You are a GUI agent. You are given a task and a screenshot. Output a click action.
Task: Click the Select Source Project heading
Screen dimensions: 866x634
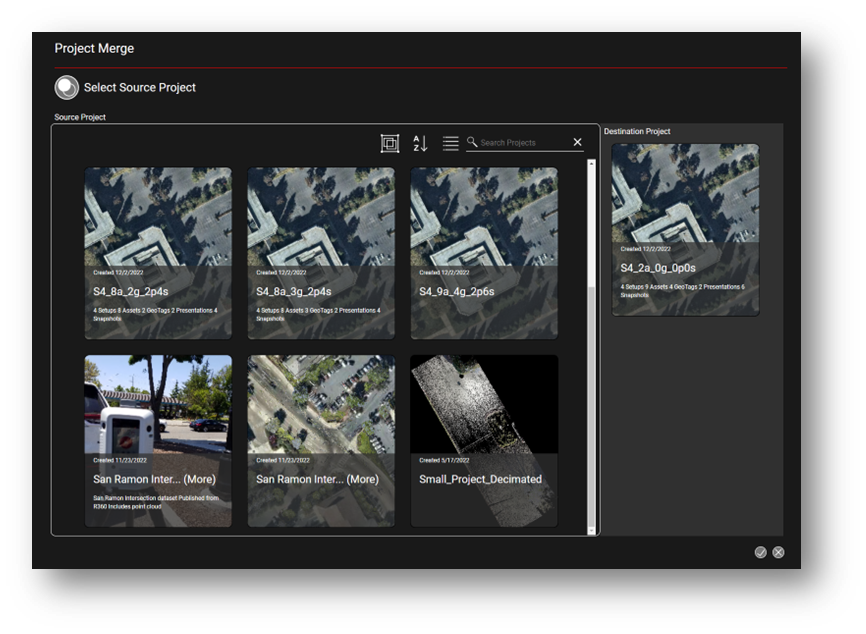click(140, 88)
